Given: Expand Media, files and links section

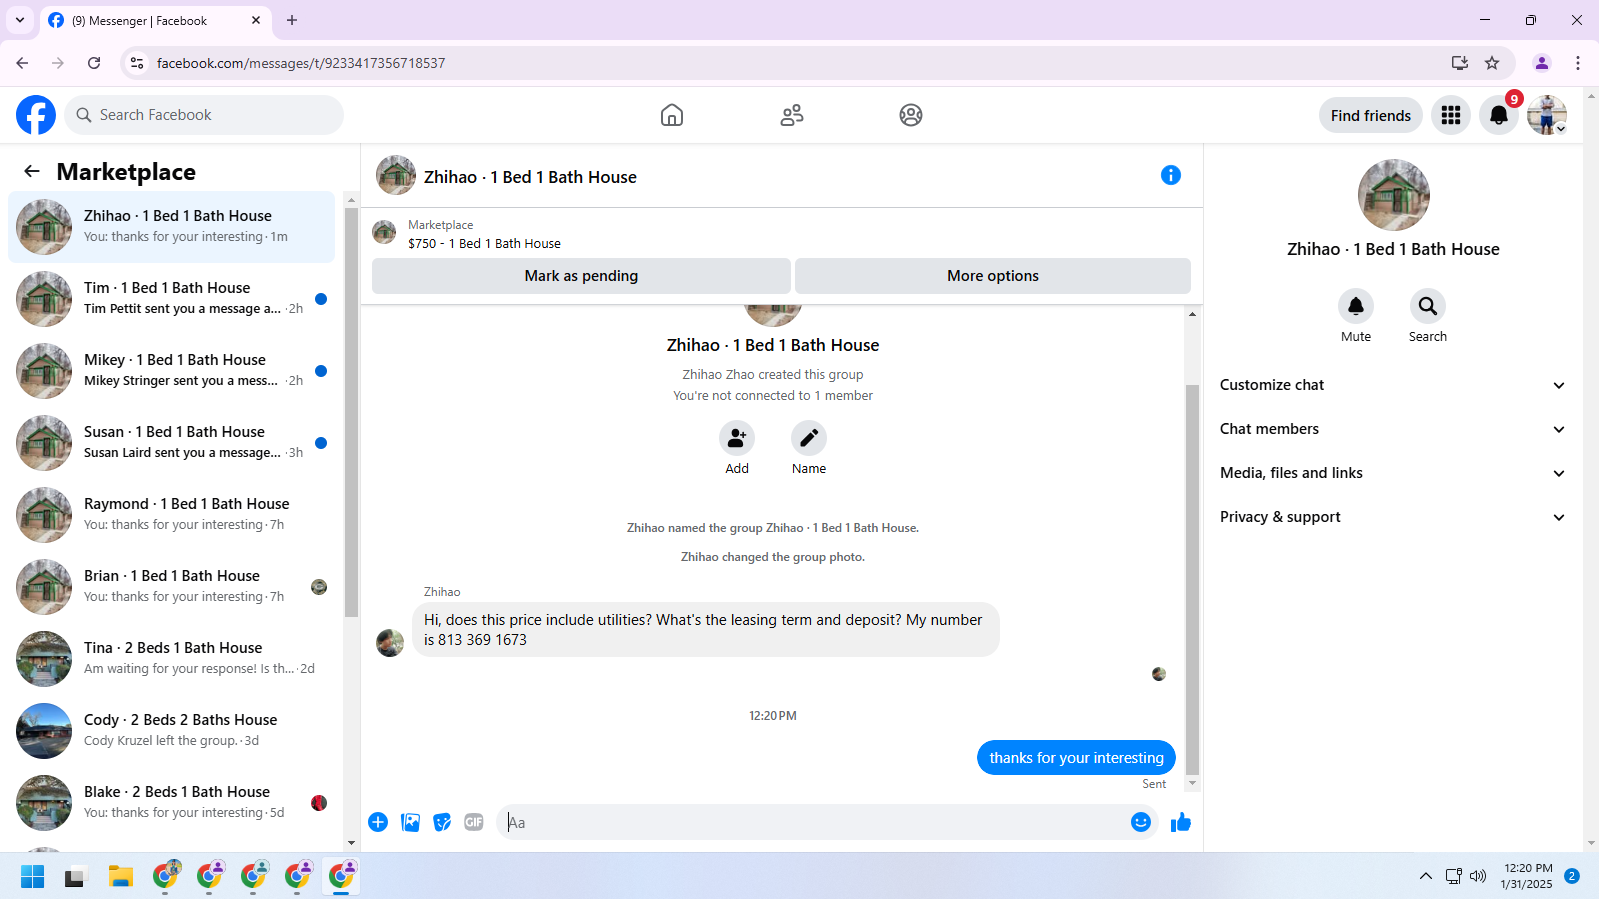Looking at the screenshot, I should 1393,473.
